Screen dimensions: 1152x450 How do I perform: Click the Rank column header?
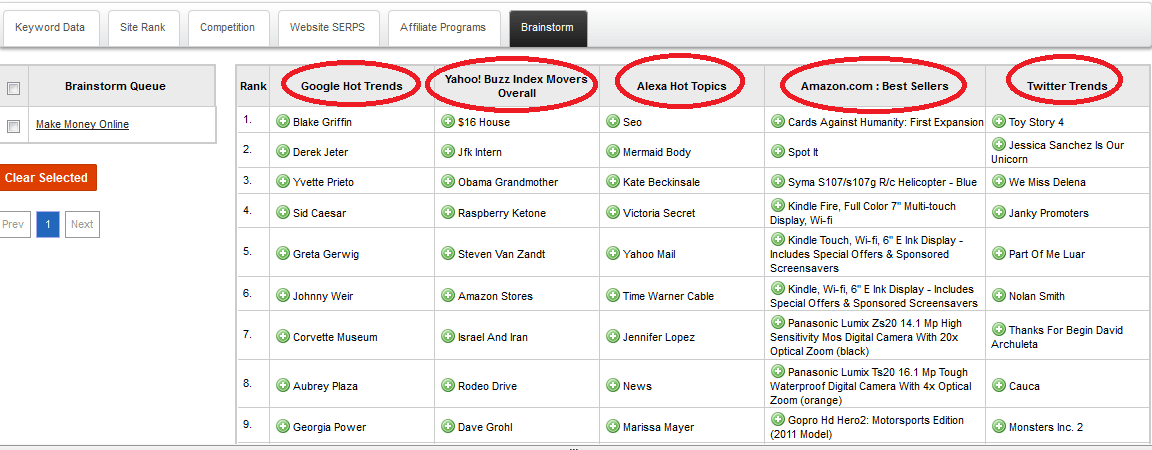(253, 86)
